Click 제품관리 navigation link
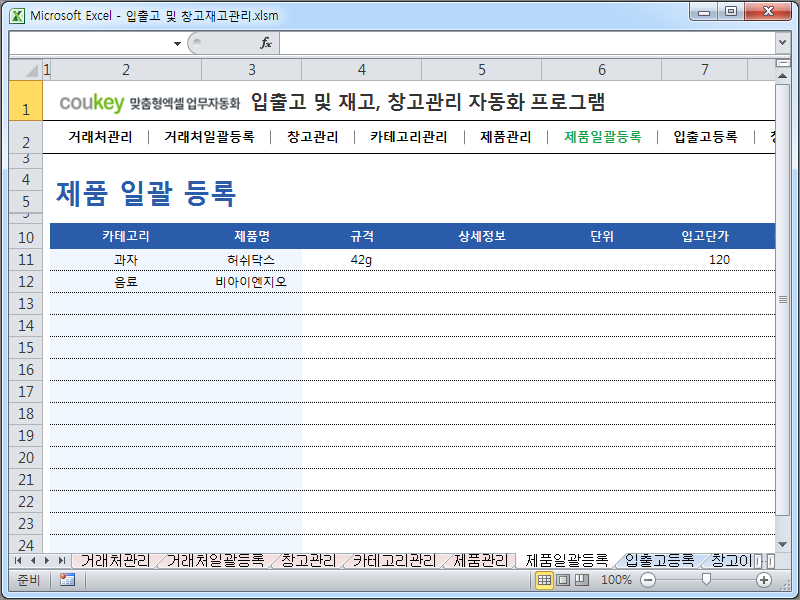The width and height of the screenshot is (800, 600). [505, 137]
